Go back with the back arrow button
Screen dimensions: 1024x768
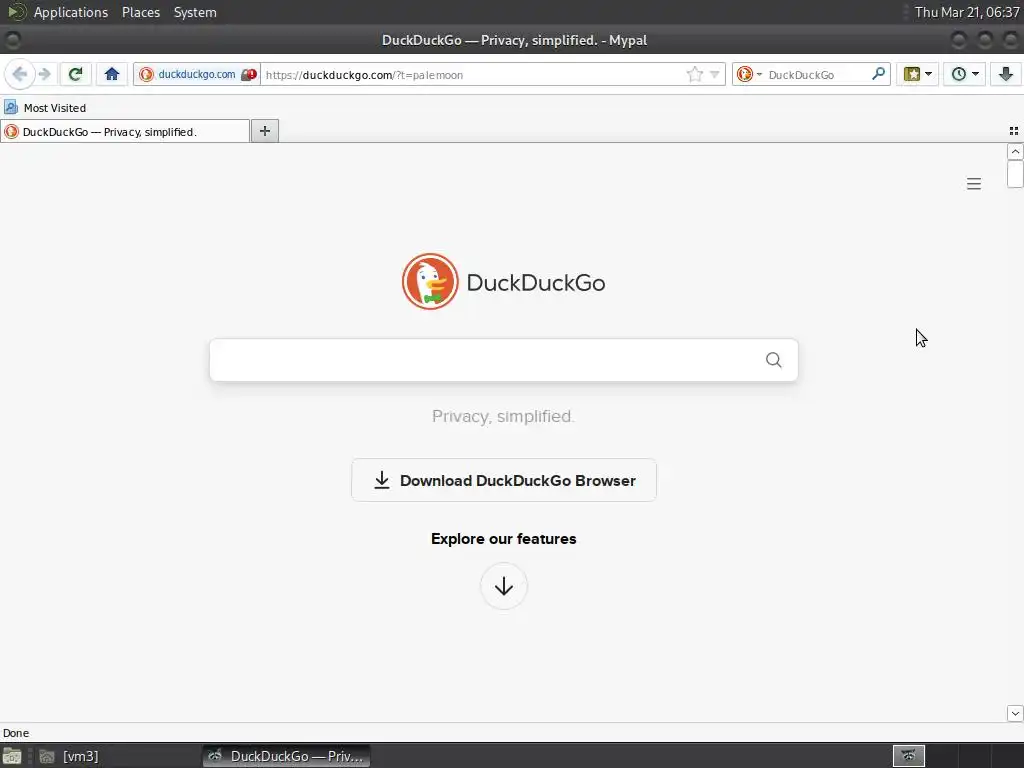20,74
